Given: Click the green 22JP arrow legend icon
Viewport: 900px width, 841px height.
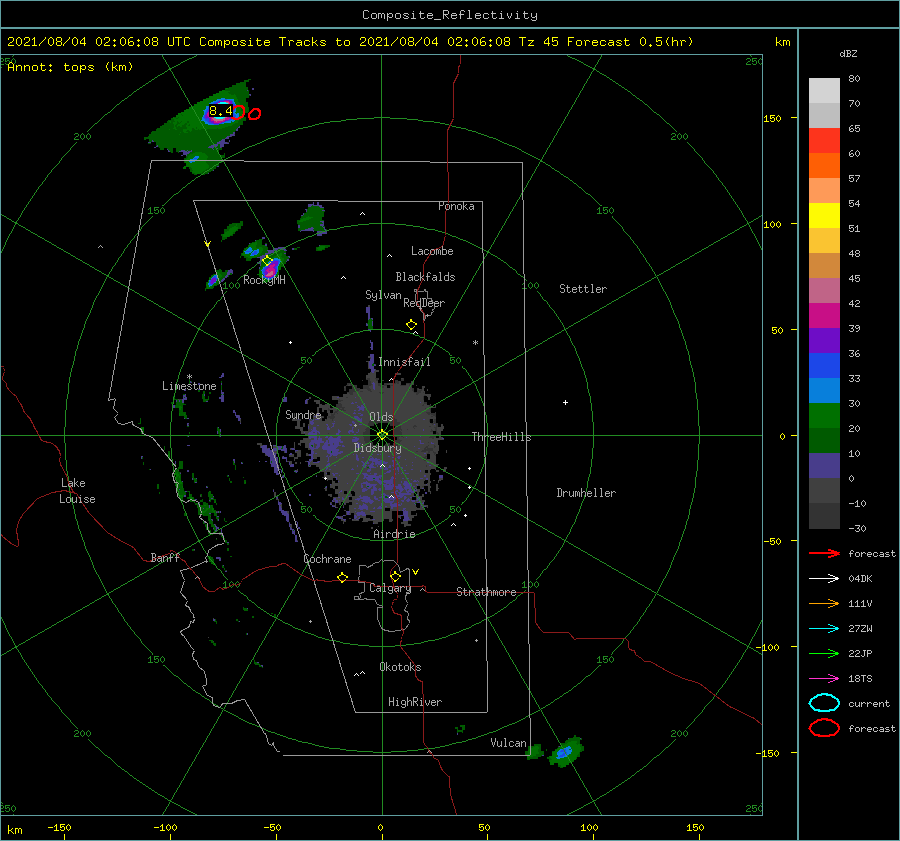Looking at the screenshot, I should pos(824,653).
